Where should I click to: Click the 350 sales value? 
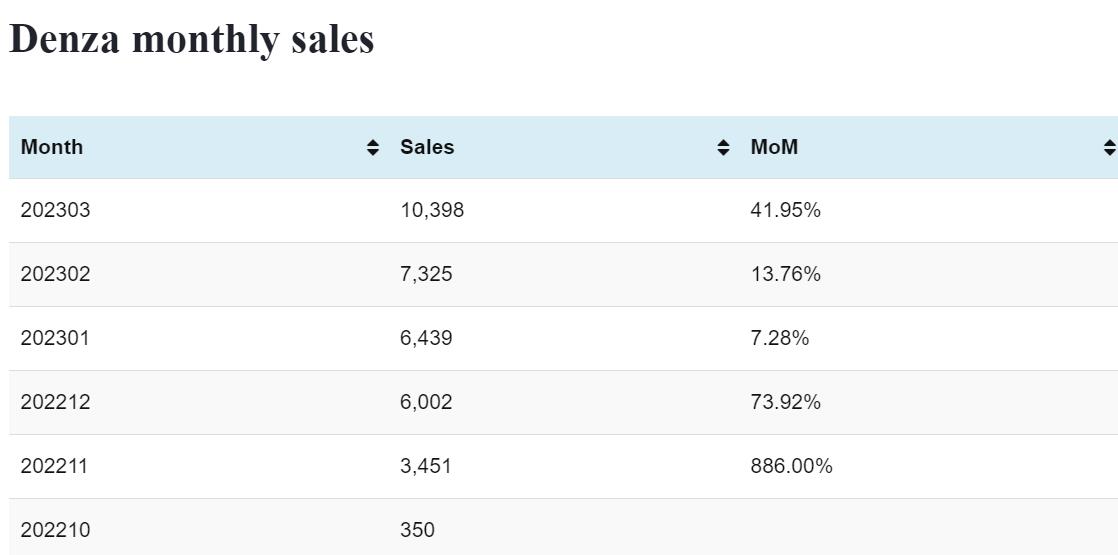pos(417,530)
